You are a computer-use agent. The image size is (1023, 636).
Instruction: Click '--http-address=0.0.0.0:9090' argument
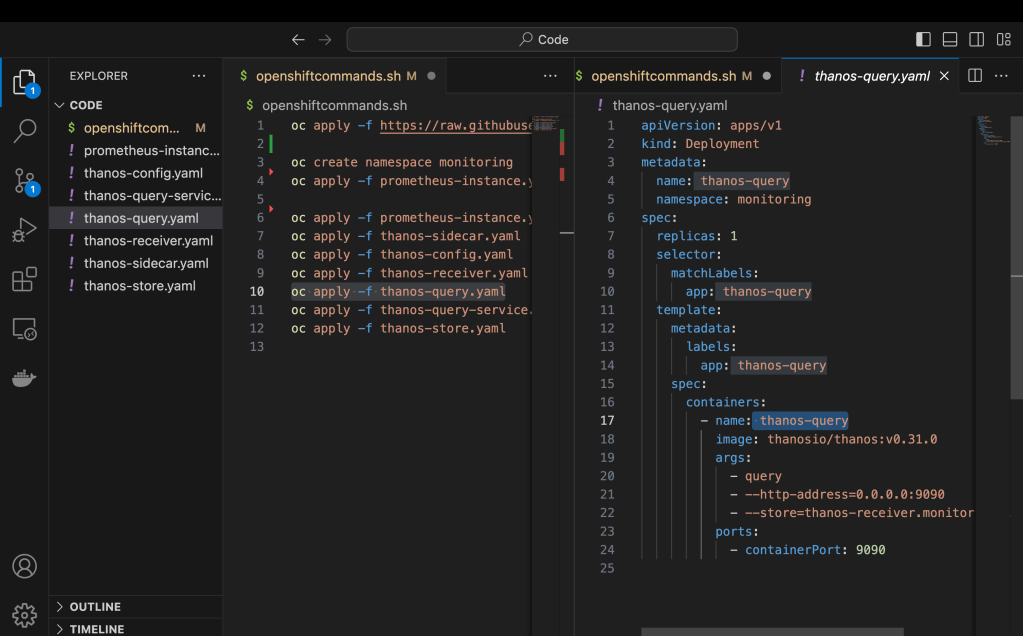[x=845, y=494]
